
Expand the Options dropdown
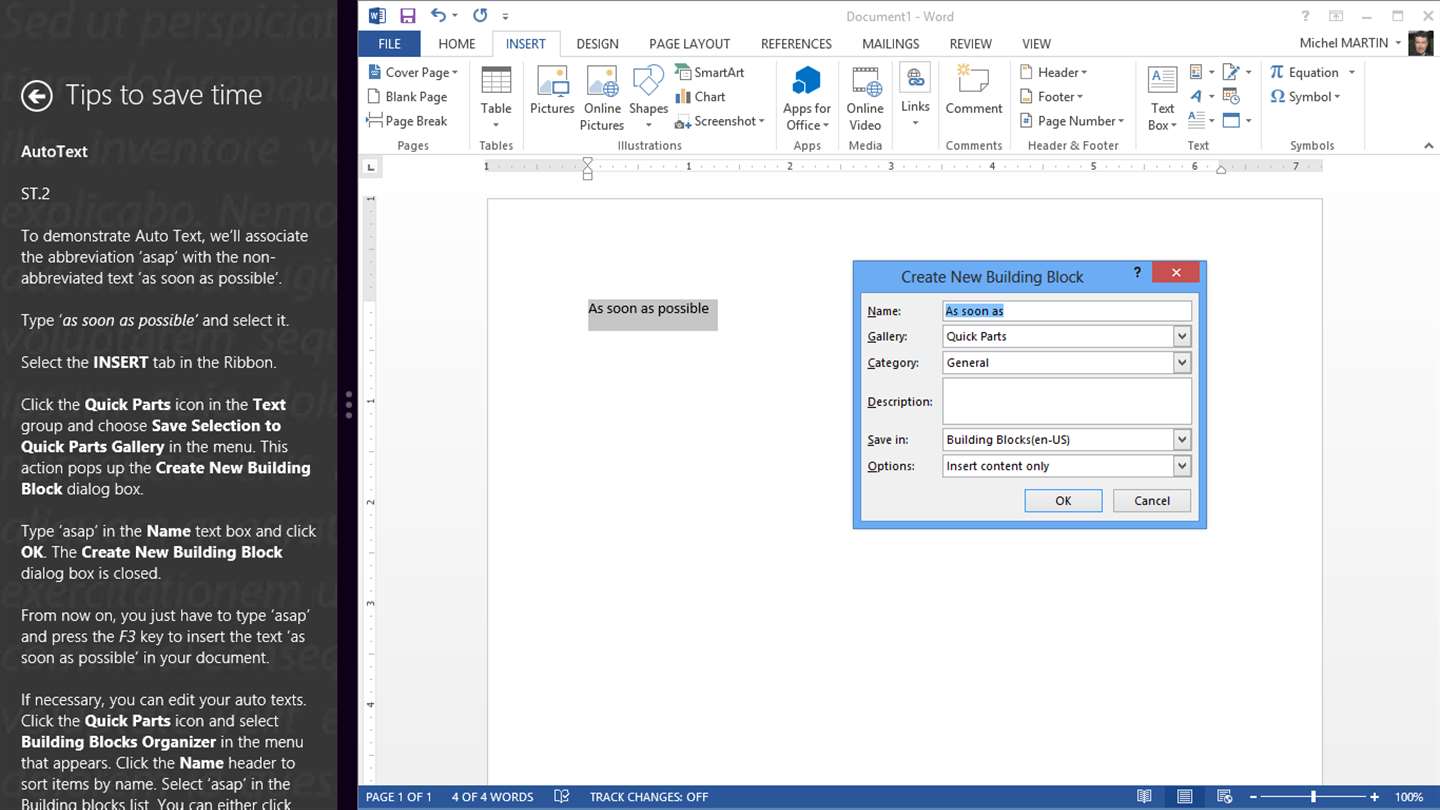pos(1182,466)
